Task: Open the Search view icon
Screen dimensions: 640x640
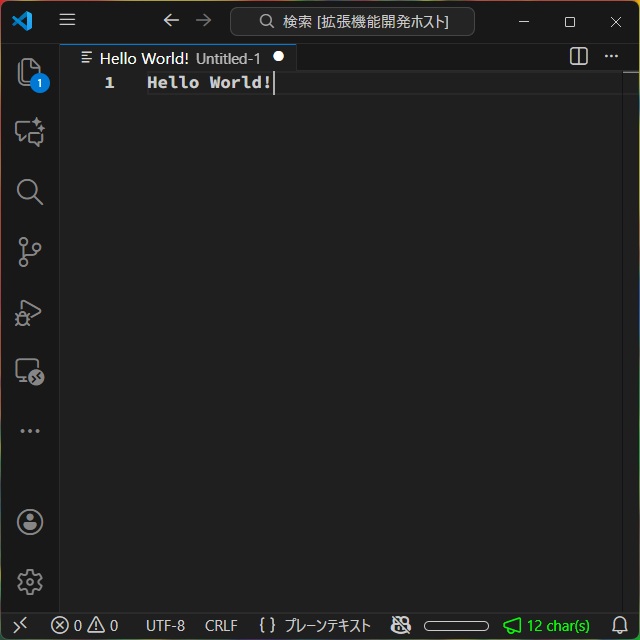Action: 30,192
